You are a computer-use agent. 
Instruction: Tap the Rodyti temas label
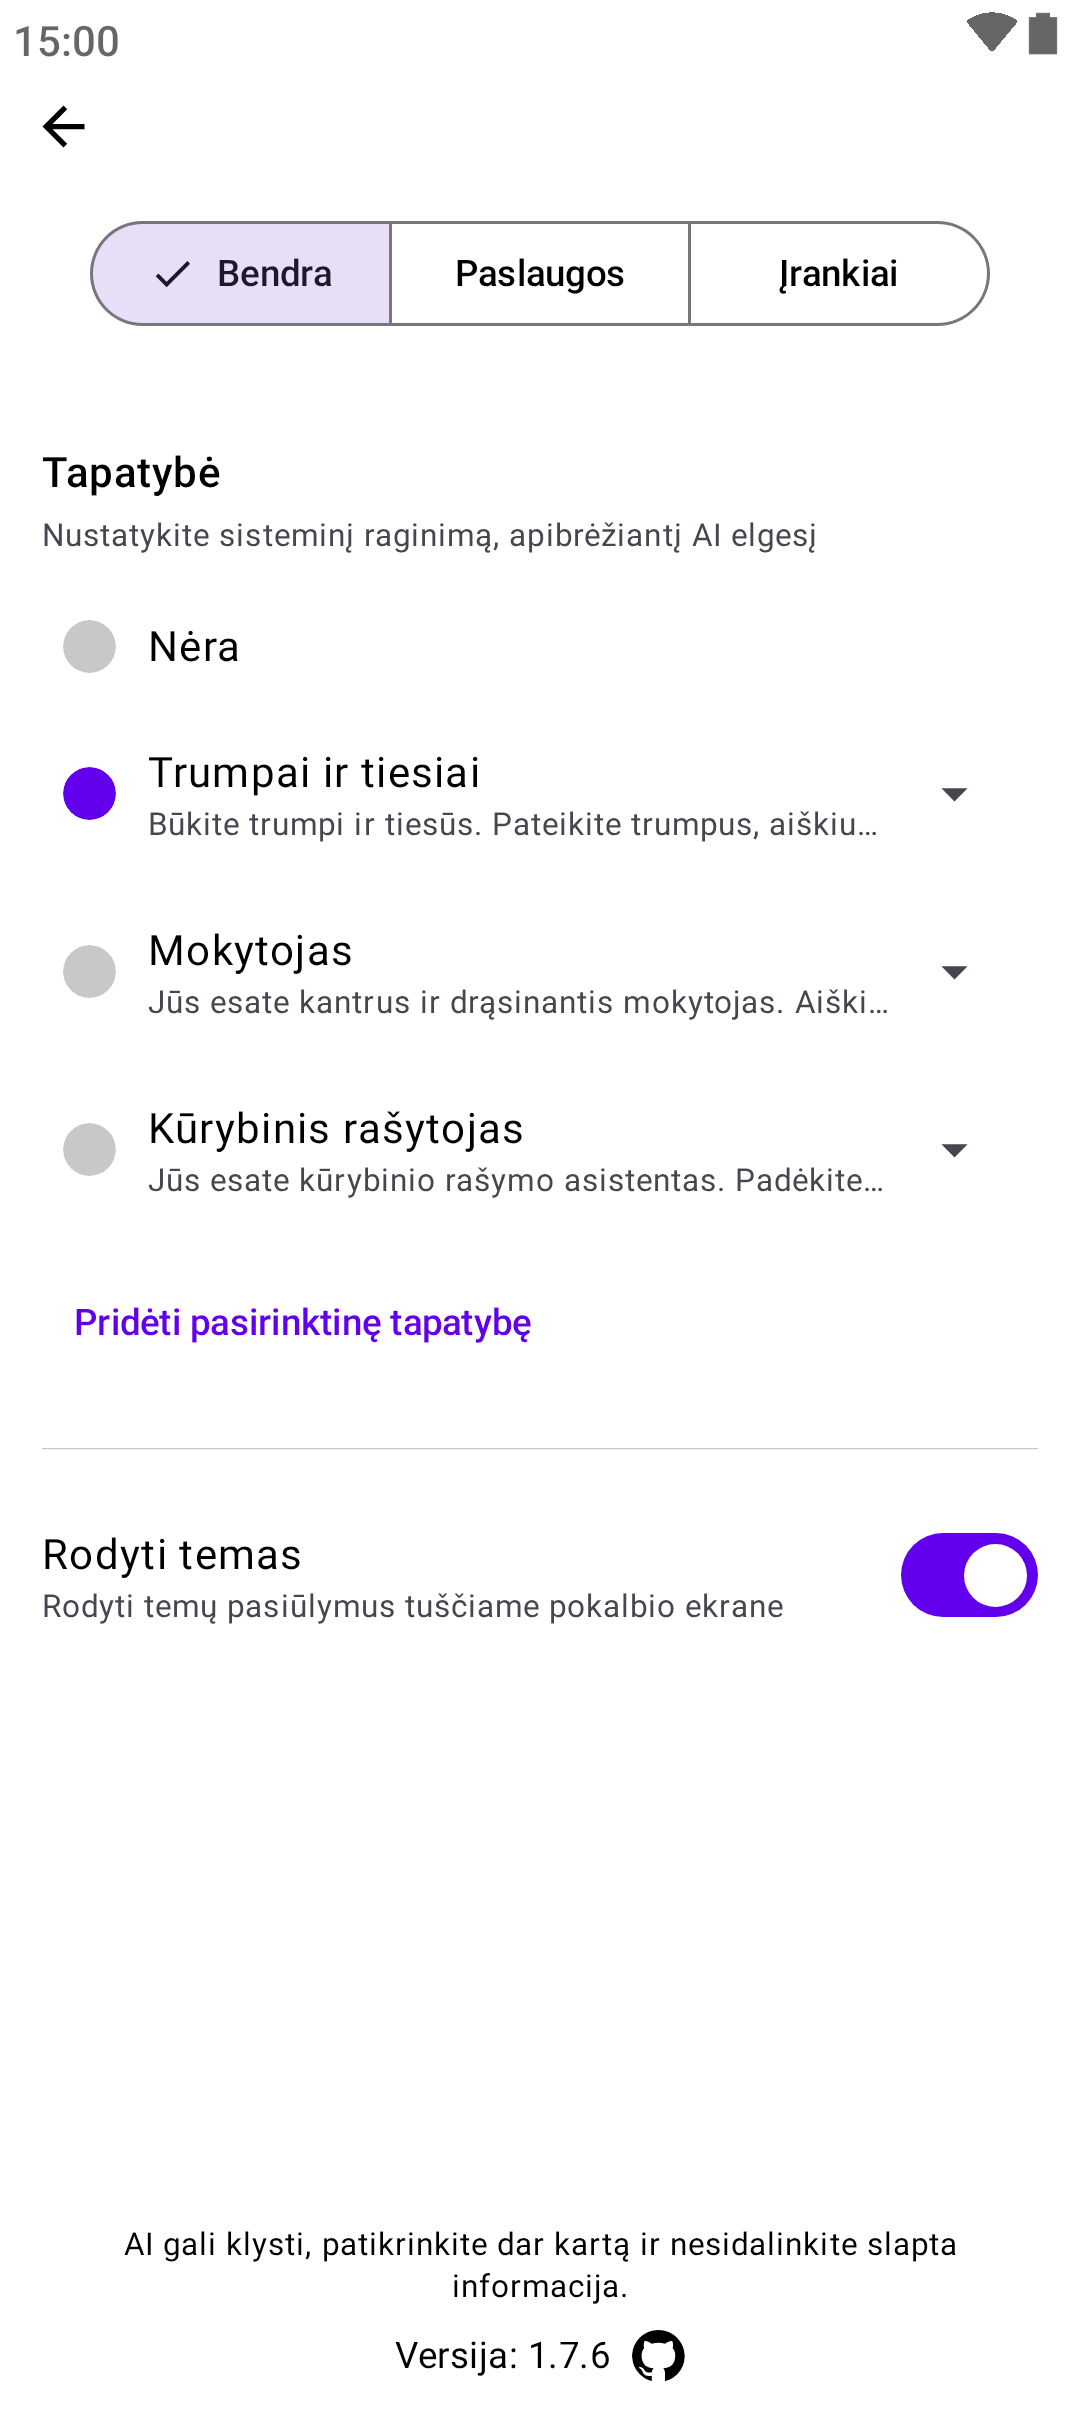click(x=172, y=1555)
